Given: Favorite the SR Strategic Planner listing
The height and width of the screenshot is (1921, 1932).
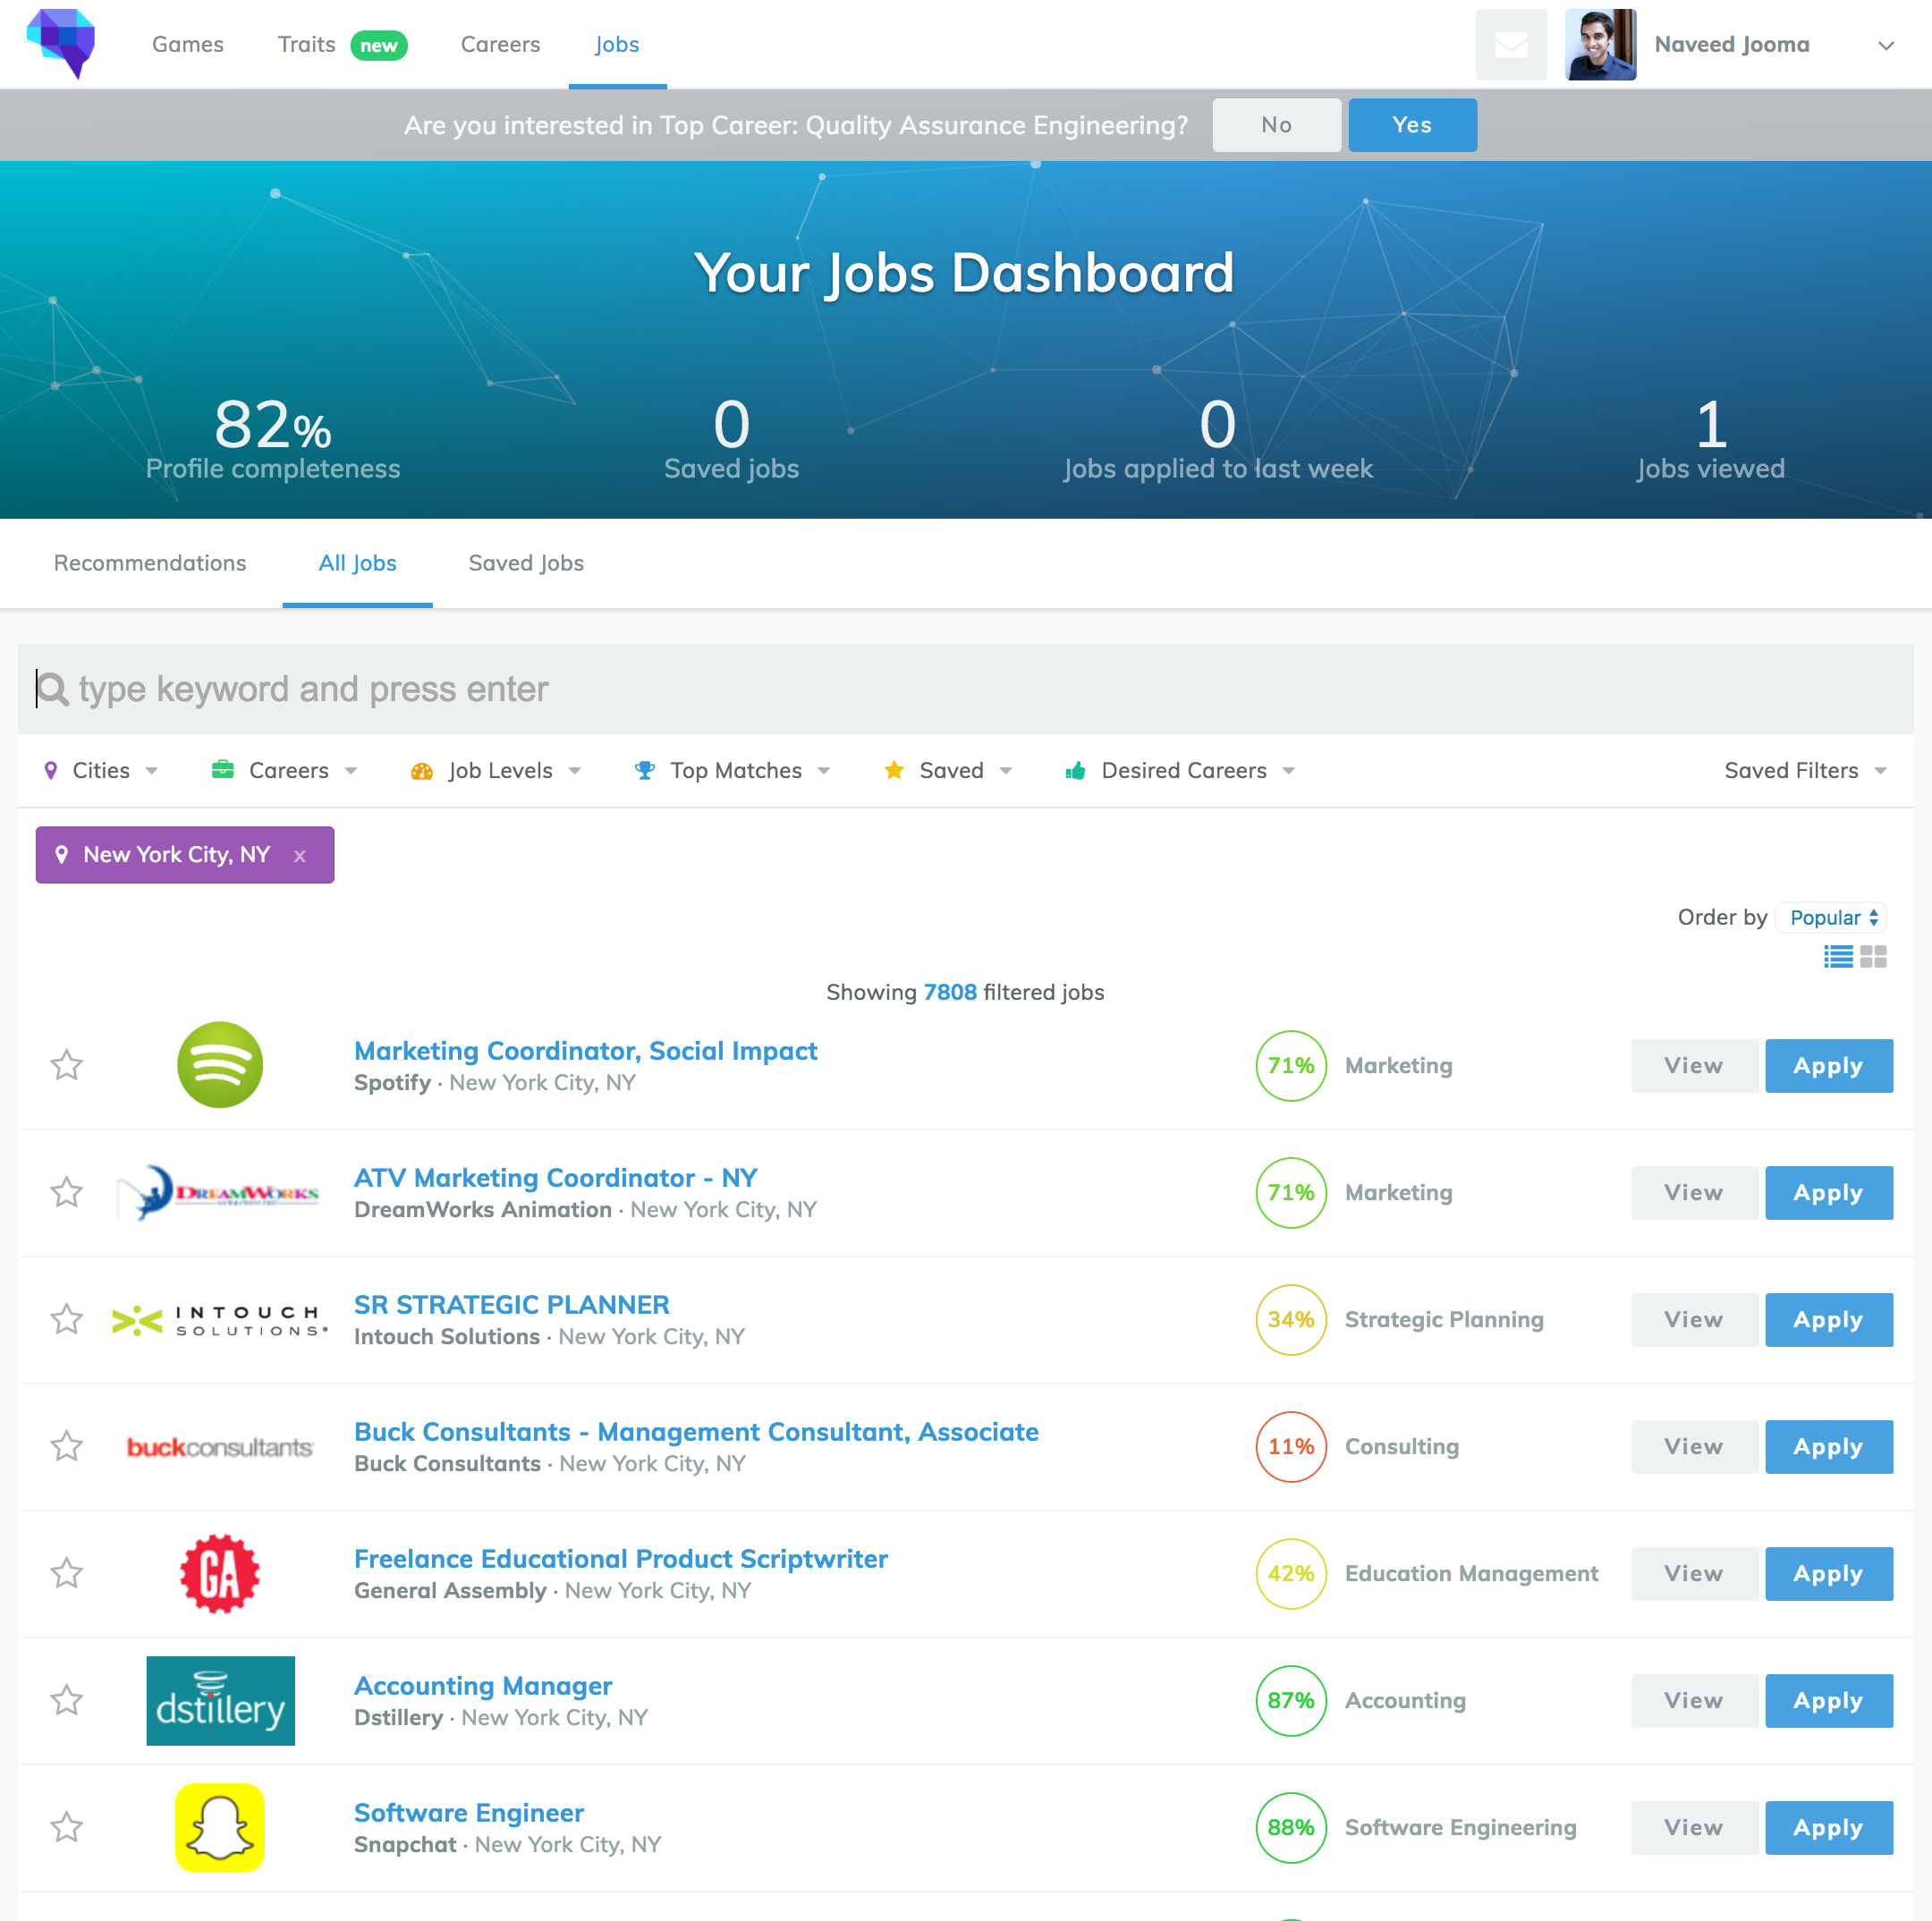Looking at the screenshot, I should click(x=67, y=1319).
